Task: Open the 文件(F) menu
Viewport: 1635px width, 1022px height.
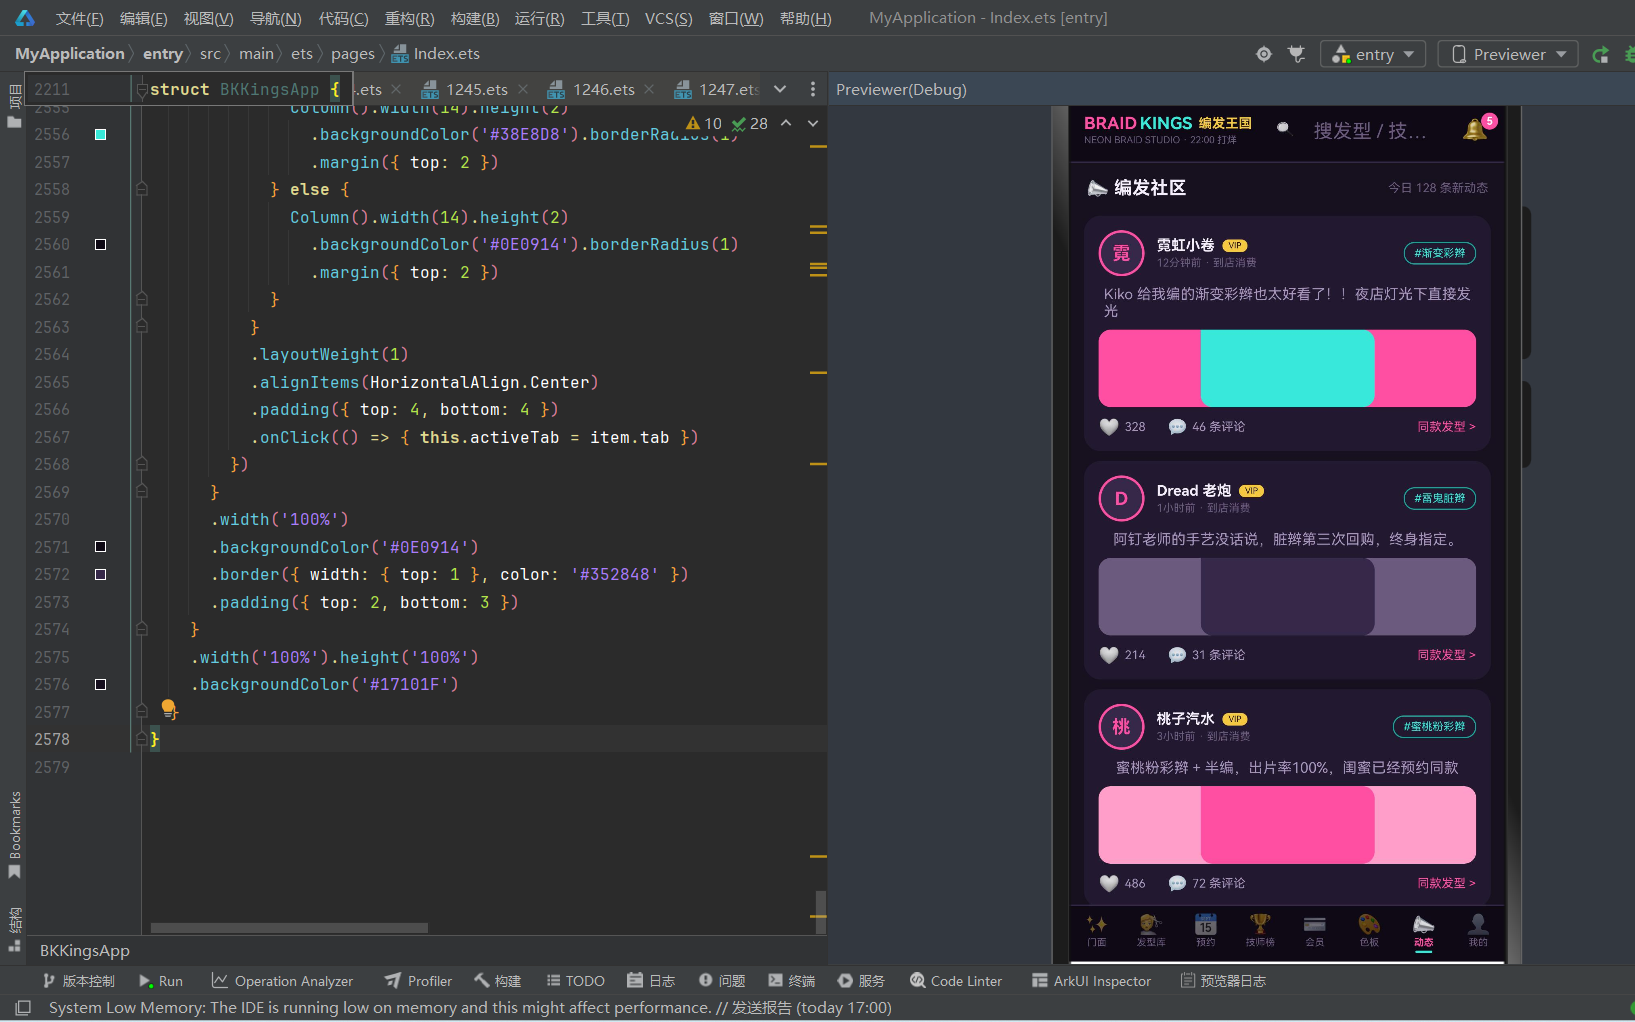Action: click(79, 18)
